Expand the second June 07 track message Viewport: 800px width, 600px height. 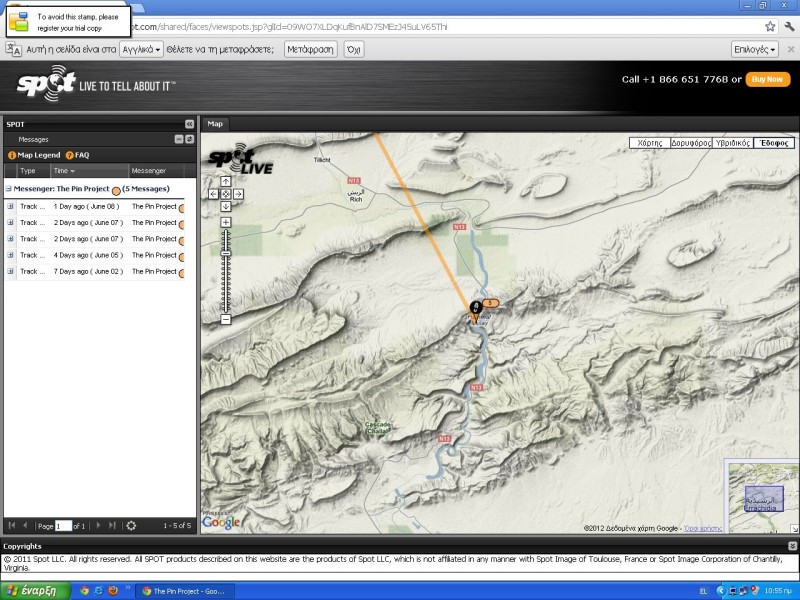(10, 239)
